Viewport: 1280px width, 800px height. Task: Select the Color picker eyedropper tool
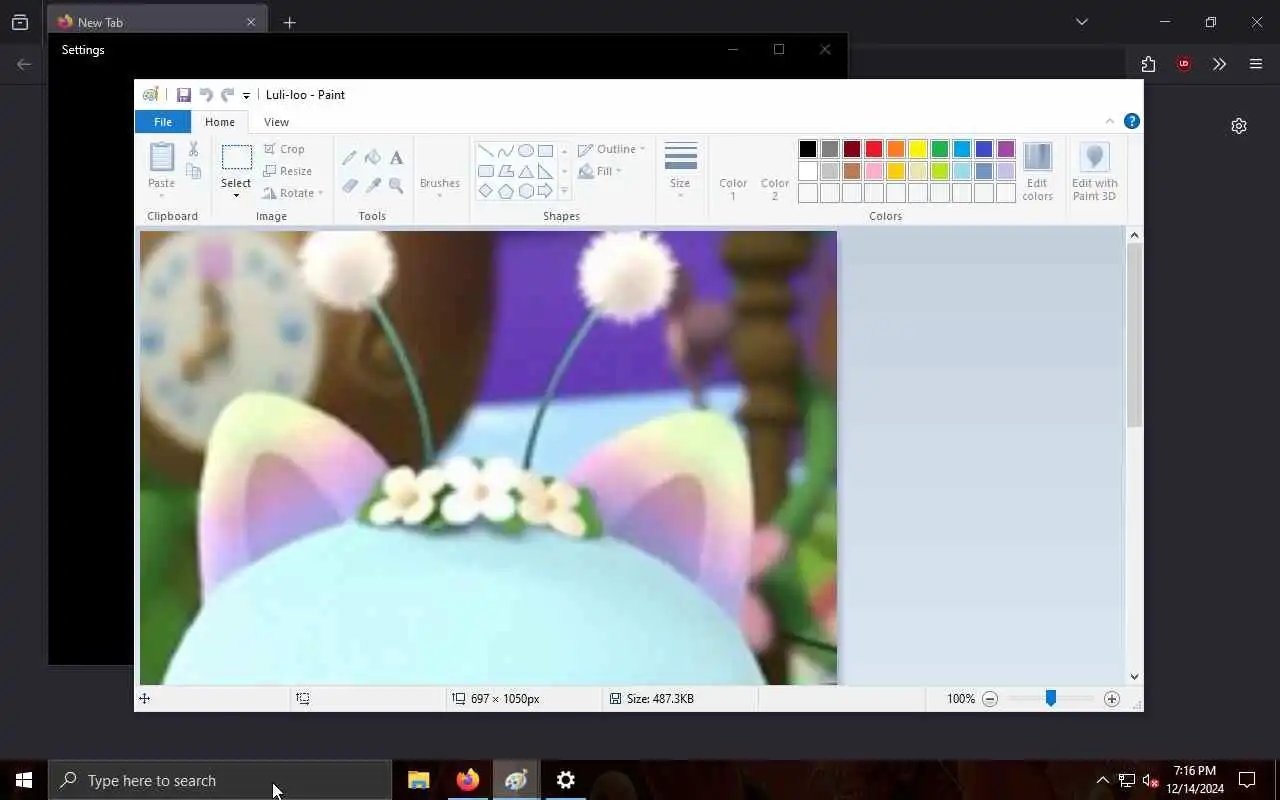tap(372, 186)
